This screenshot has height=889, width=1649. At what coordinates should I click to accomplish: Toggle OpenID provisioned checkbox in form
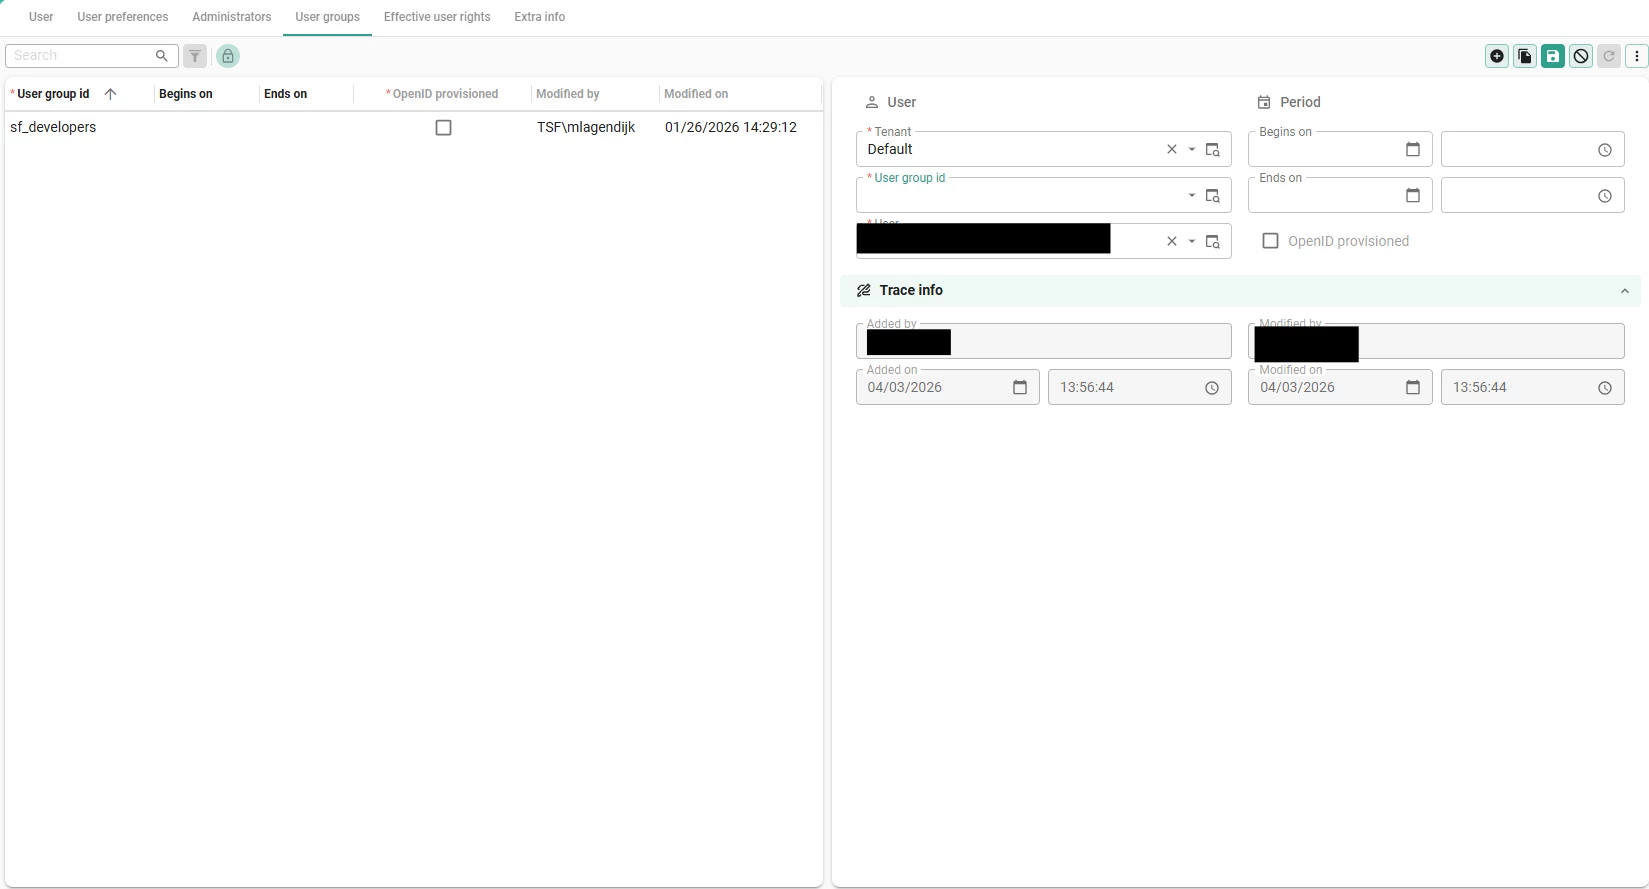point(1270,241)
